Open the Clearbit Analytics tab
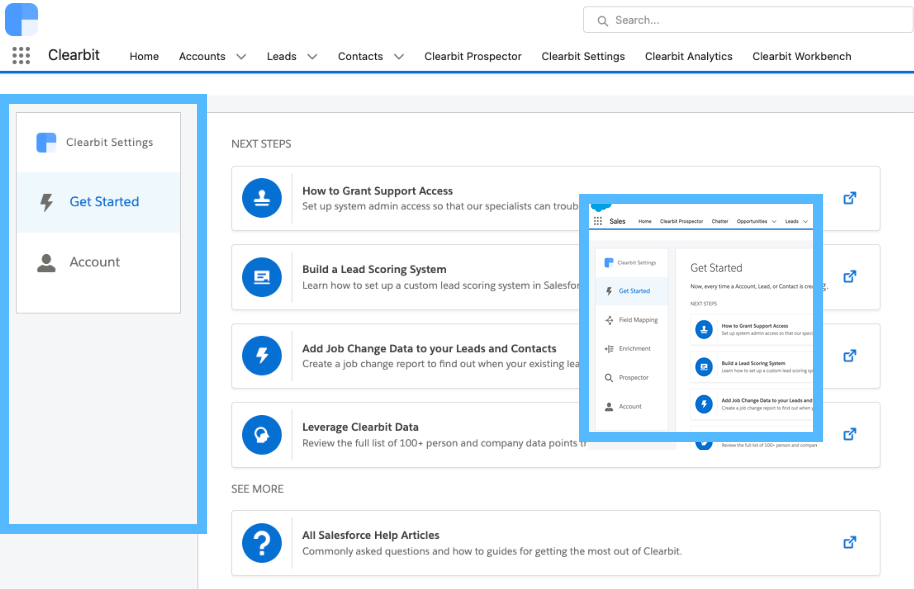The image size is (914, 589). coord(688,57)
